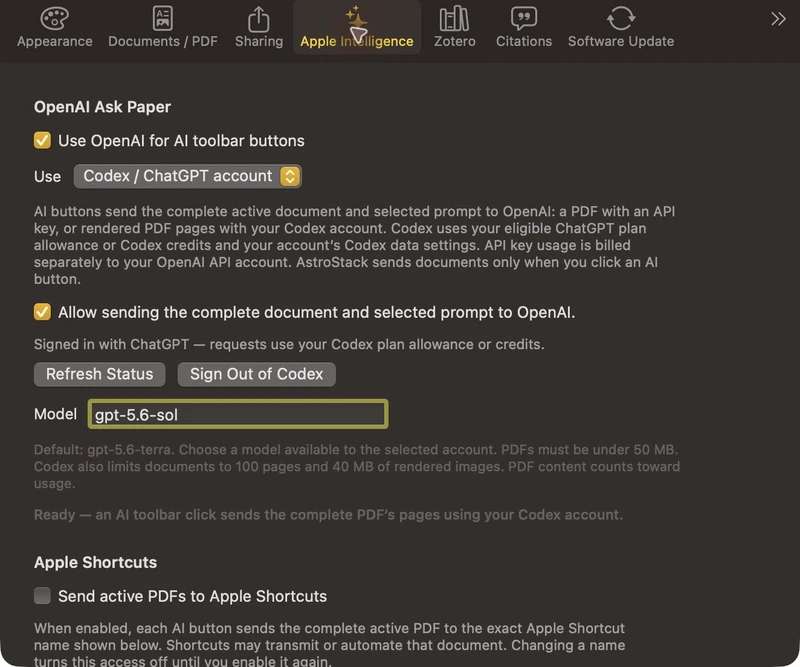Click the OpenAI Ask Paper heading
Image resolution: width=800 pixels, height=667 pixels.
102,107
